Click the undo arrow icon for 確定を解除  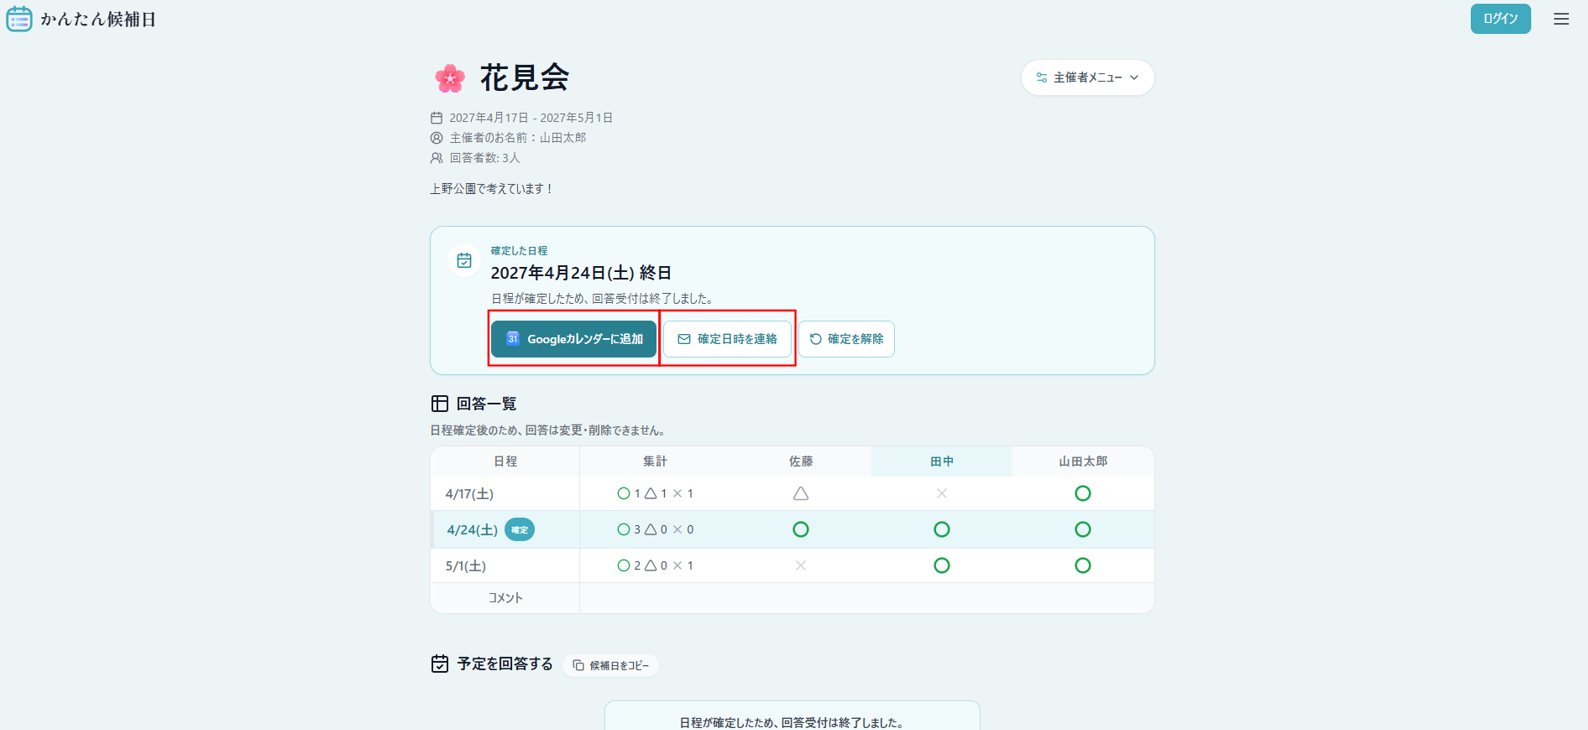coord(816,339)
